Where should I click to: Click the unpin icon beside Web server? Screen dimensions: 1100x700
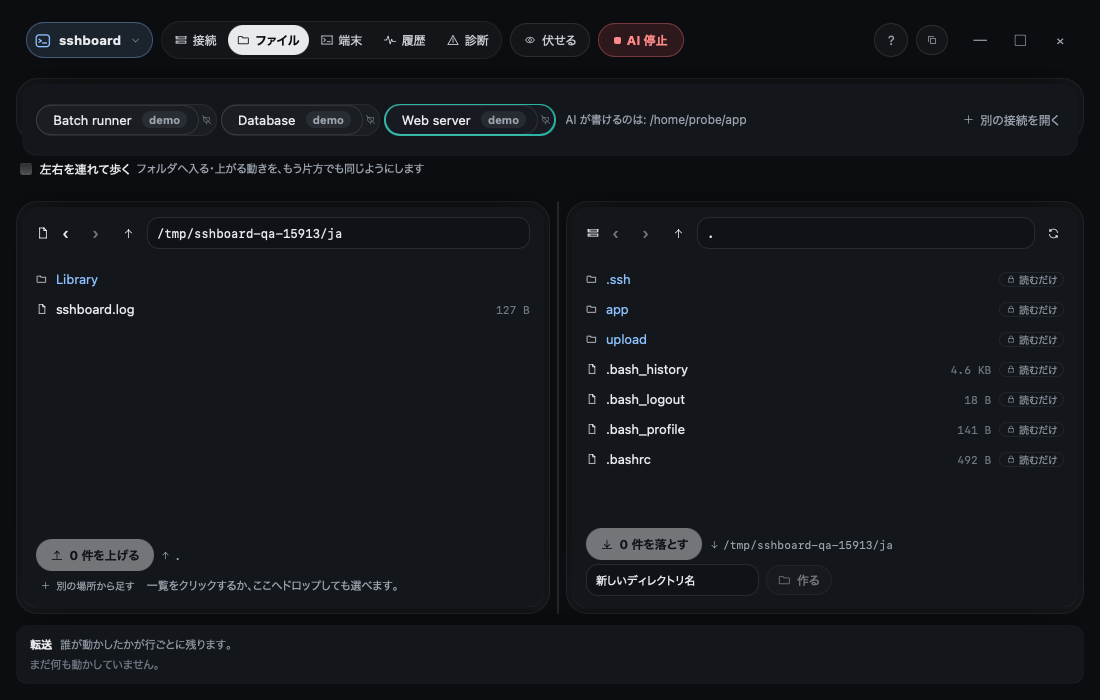[x=546, y=120]
